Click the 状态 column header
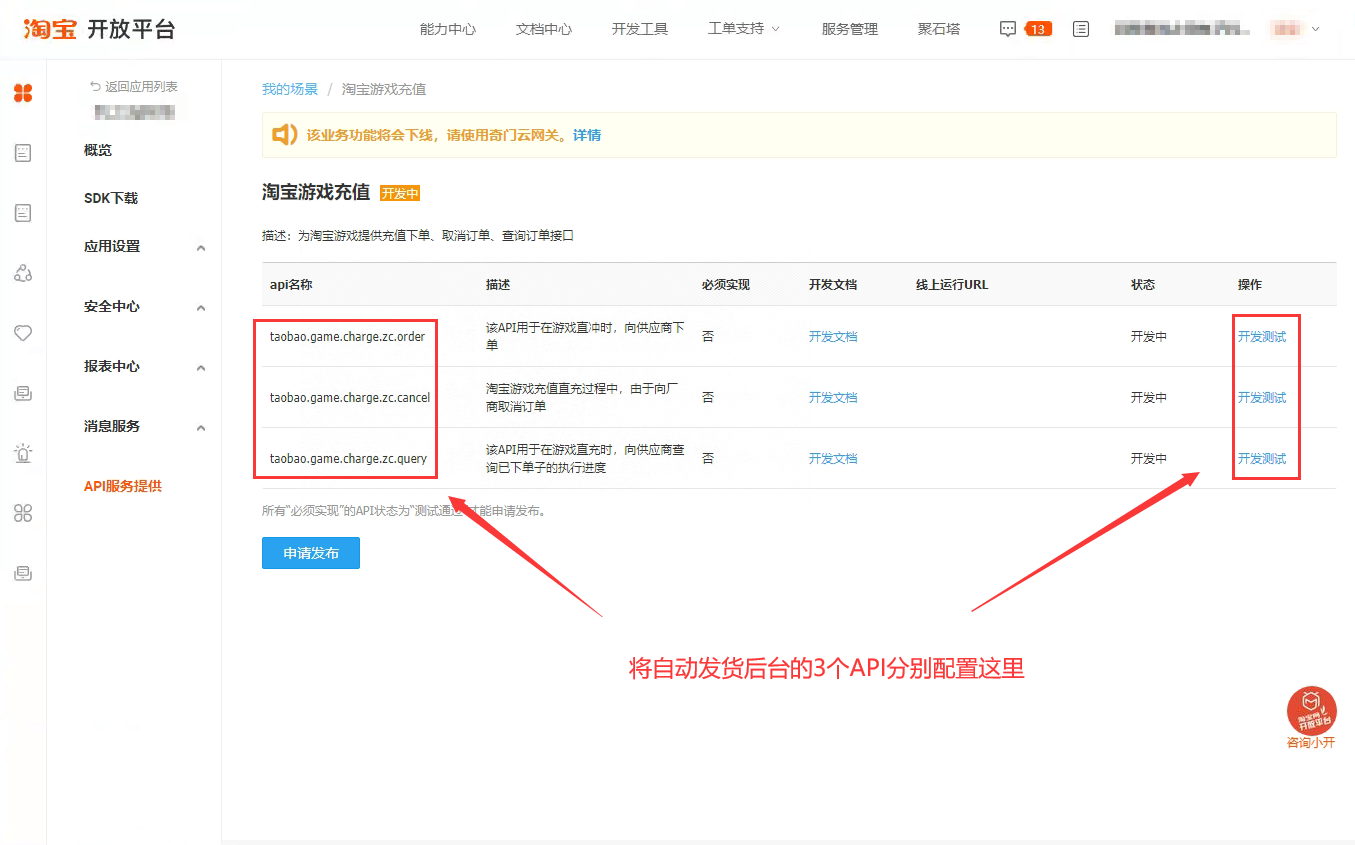Screen dimensions: 1355x845 1143,285
